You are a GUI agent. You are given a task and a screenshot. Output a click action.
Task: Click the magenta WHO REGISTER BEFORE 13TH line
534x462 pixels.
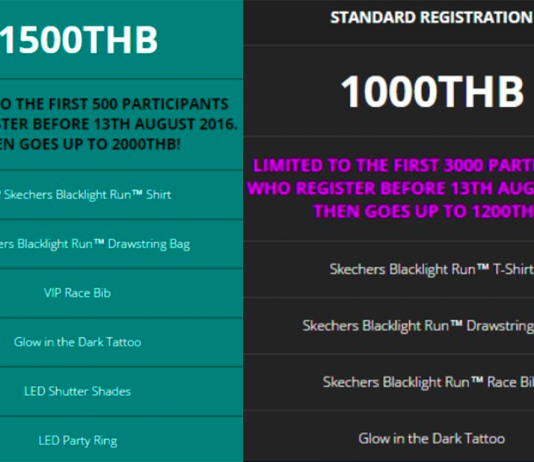[x=390, y=188]
